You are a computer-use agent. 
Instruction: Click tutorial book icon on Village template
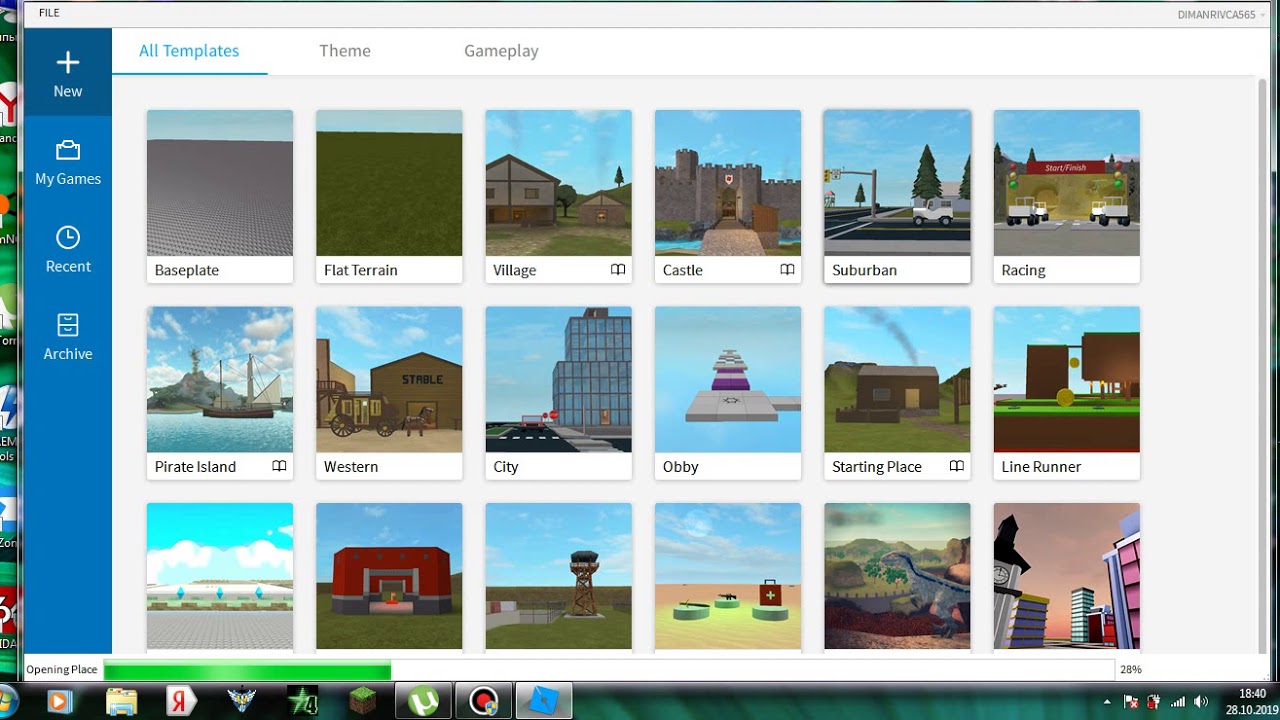tap(618, 270)
